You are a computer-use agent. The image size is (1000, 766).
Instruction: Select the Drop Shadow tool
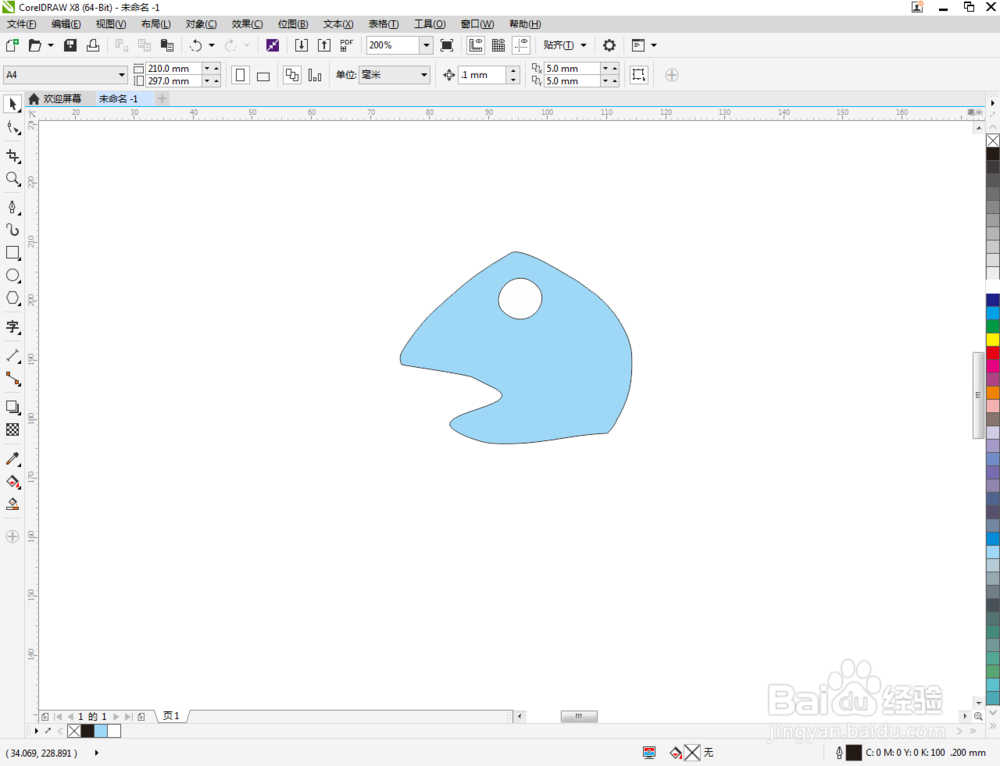pyautogui.click(x=12, y=407)
